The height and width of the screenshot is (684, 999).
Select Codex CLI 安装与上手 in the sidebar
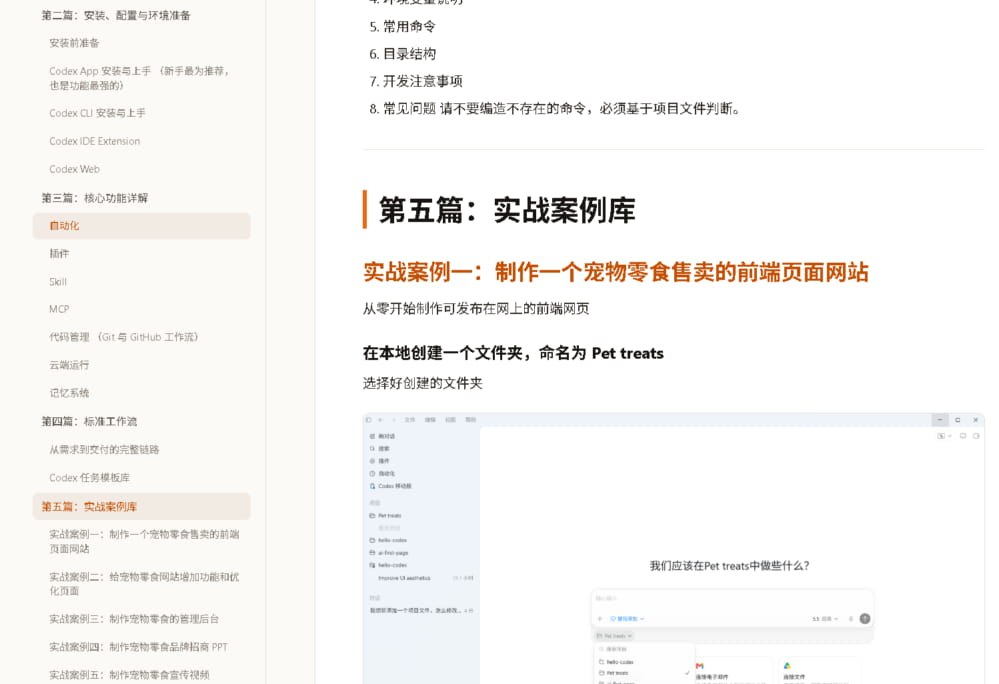point(97,113)
